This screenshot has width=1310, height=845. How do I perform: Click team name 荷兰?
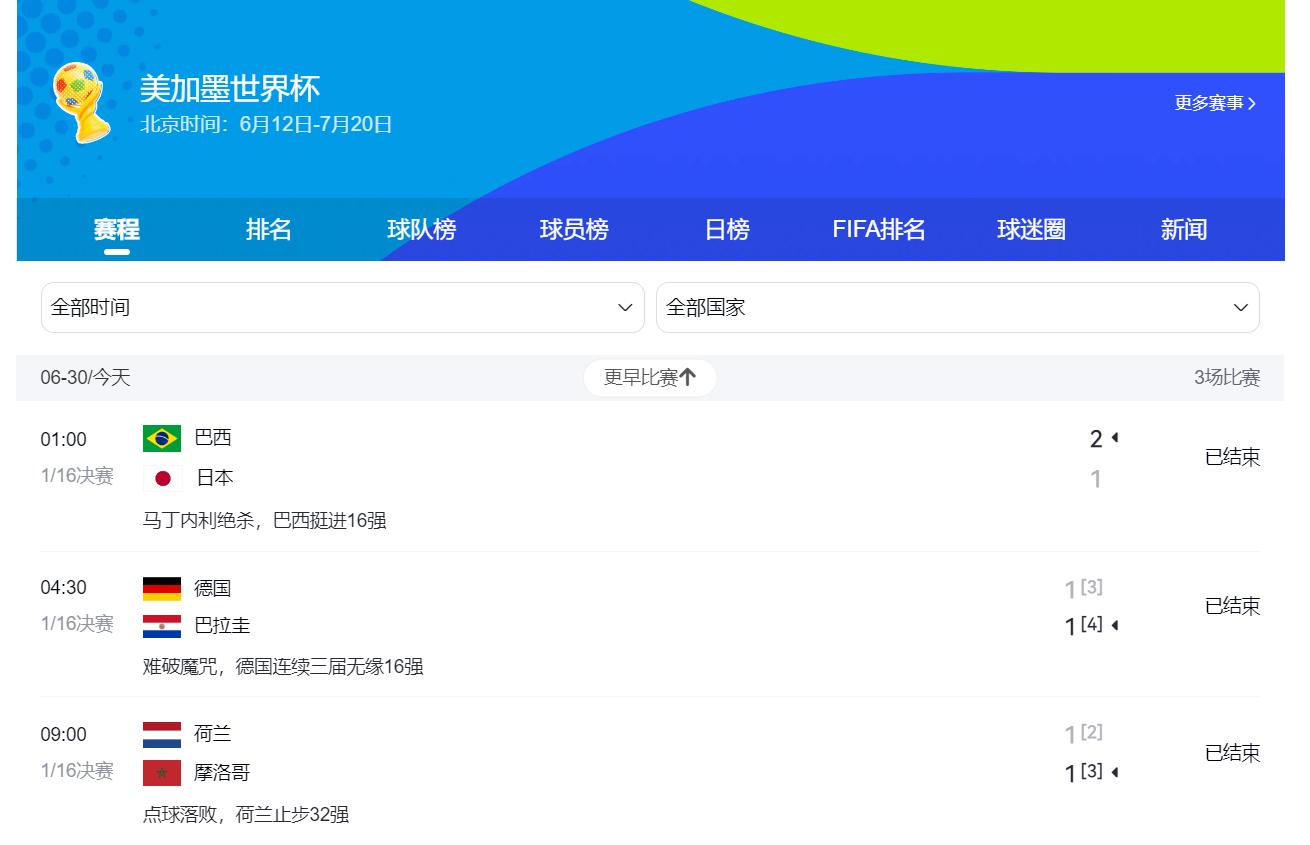[x=213, y=735]
